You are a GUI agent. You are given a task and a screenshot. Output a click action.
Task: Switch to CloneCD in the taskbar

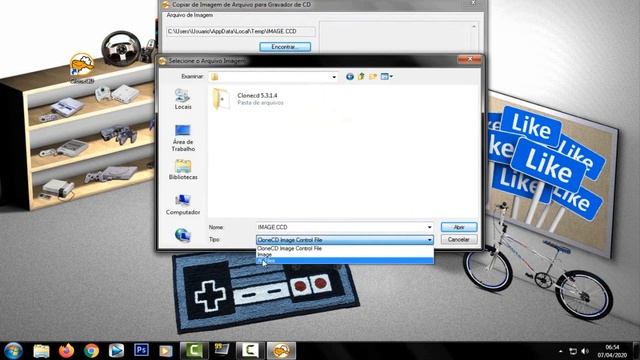click(281, 351)
